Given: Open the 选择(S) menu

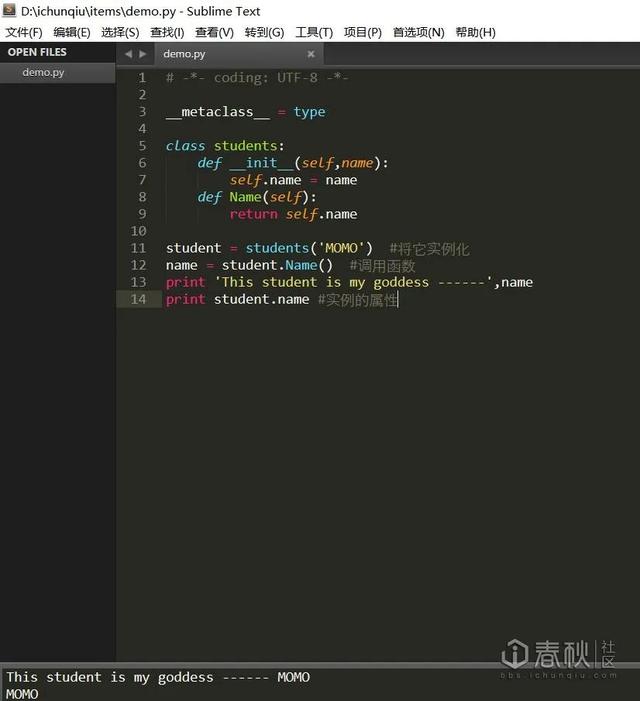Looking at the screenshot, I should click(x=120, y=32).
